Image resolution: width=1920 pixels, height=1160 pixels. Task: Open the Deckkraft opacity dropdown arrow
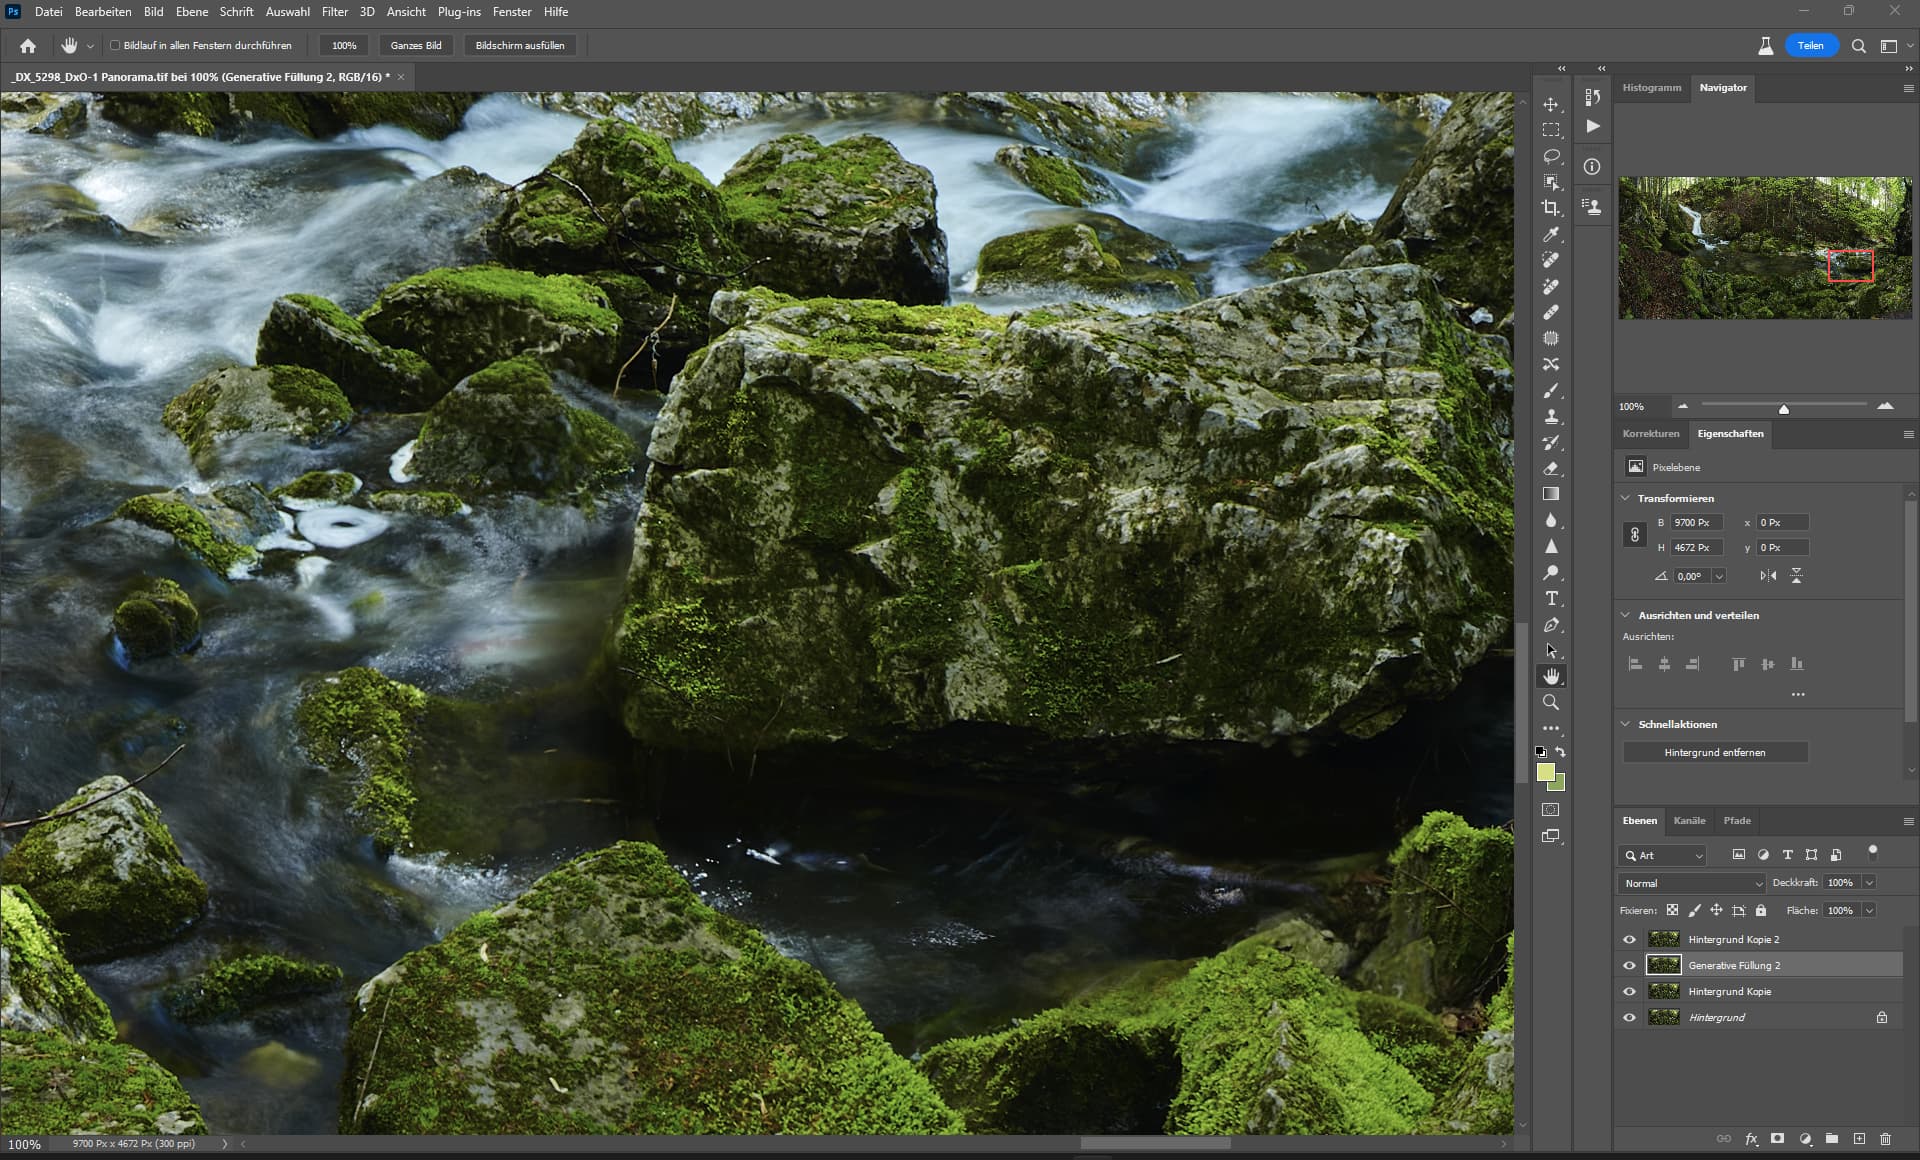pos(1869,883)
